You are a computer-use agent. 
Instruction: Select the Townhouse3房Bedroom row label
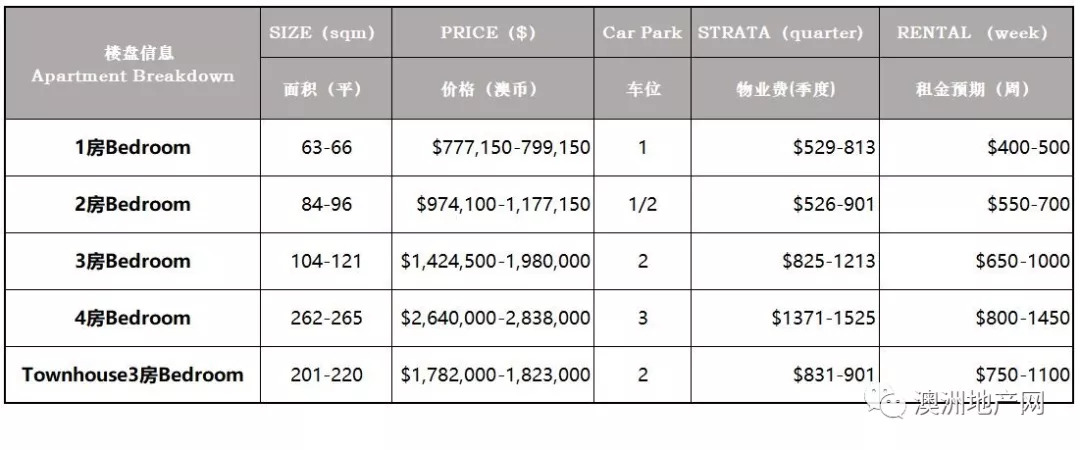(133, 376)
